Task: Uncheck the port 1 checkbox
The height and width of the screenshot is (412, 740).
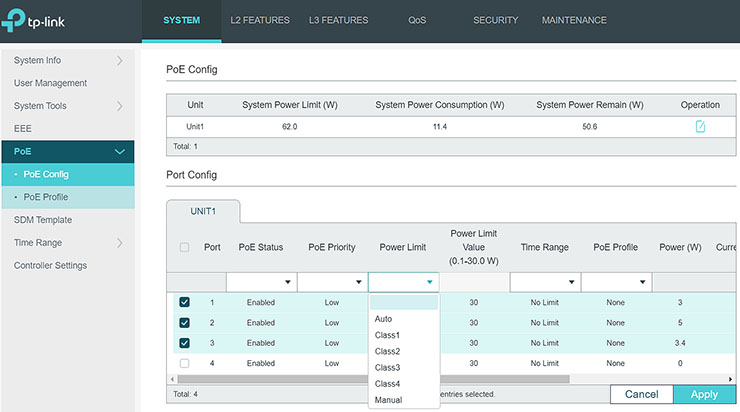Action: pyautogui.click(x=185, y=303)
